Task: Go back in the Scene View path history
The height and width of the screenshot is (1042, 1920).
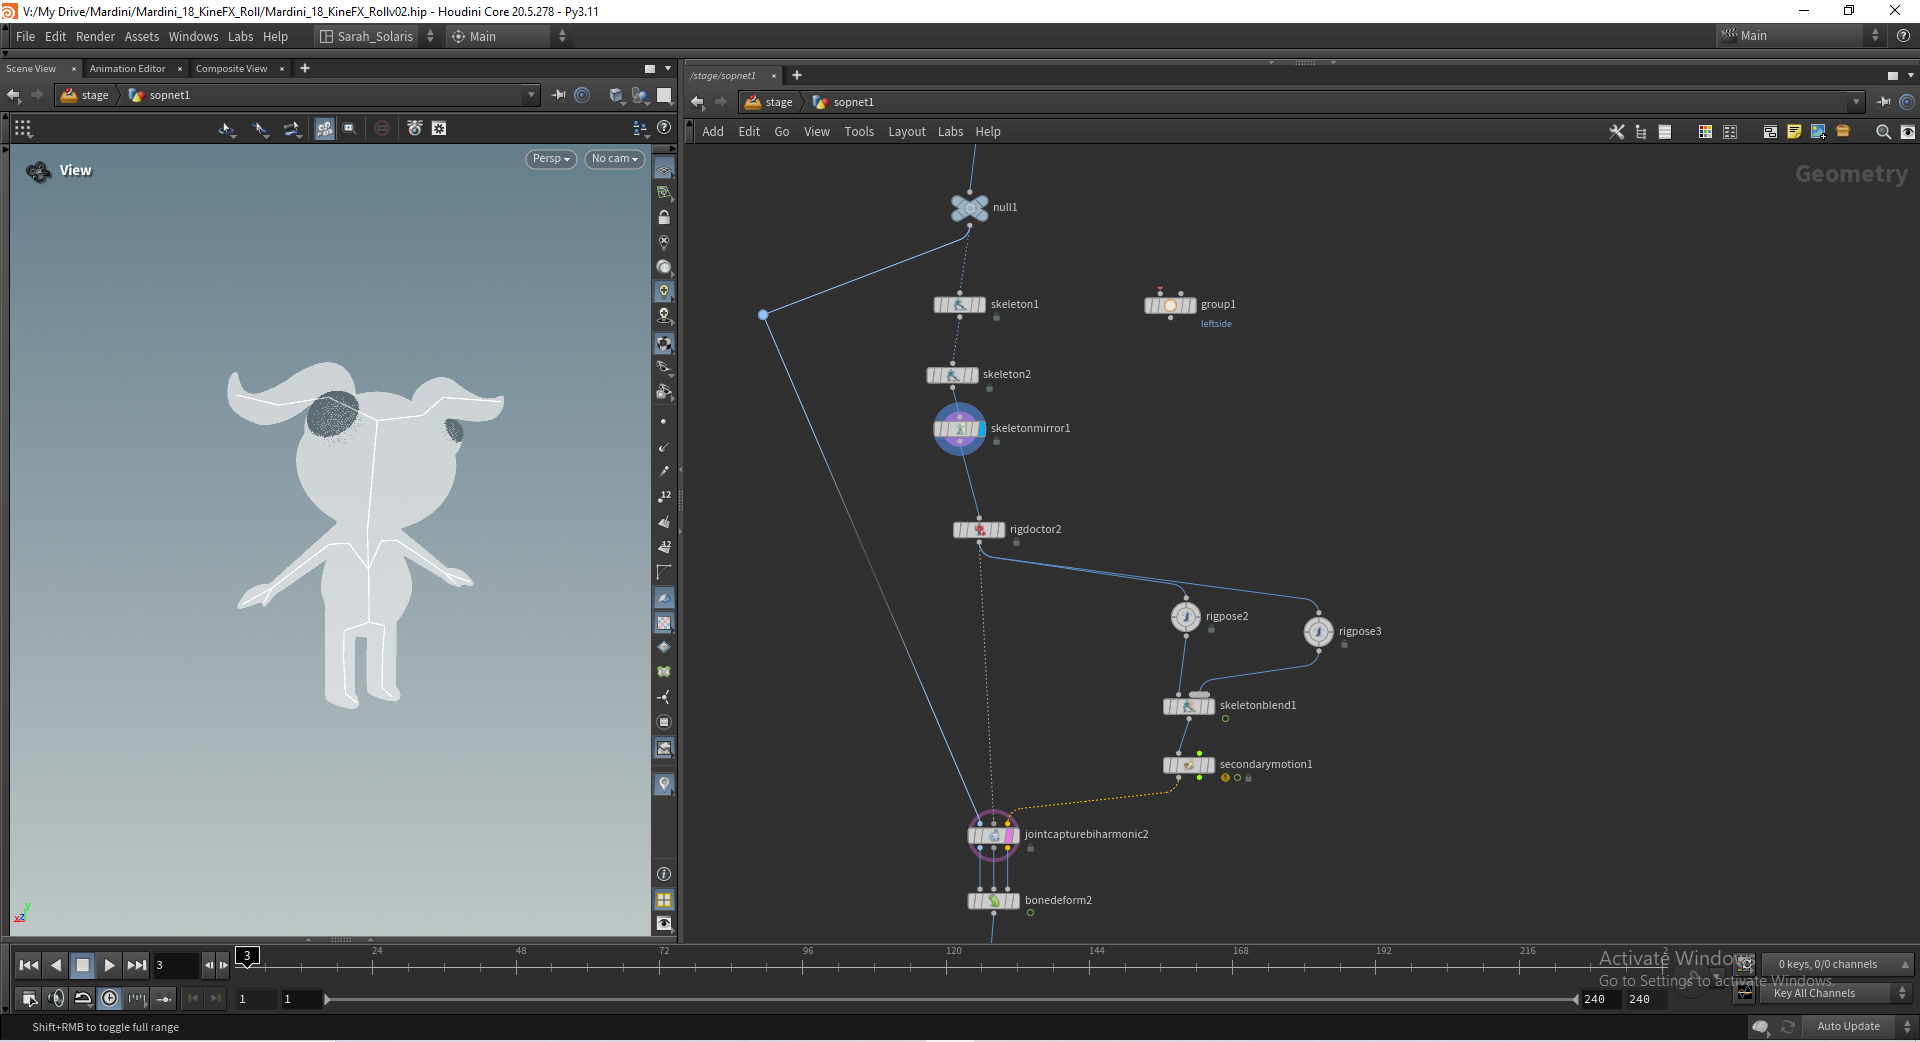Action: click(13, 95)
